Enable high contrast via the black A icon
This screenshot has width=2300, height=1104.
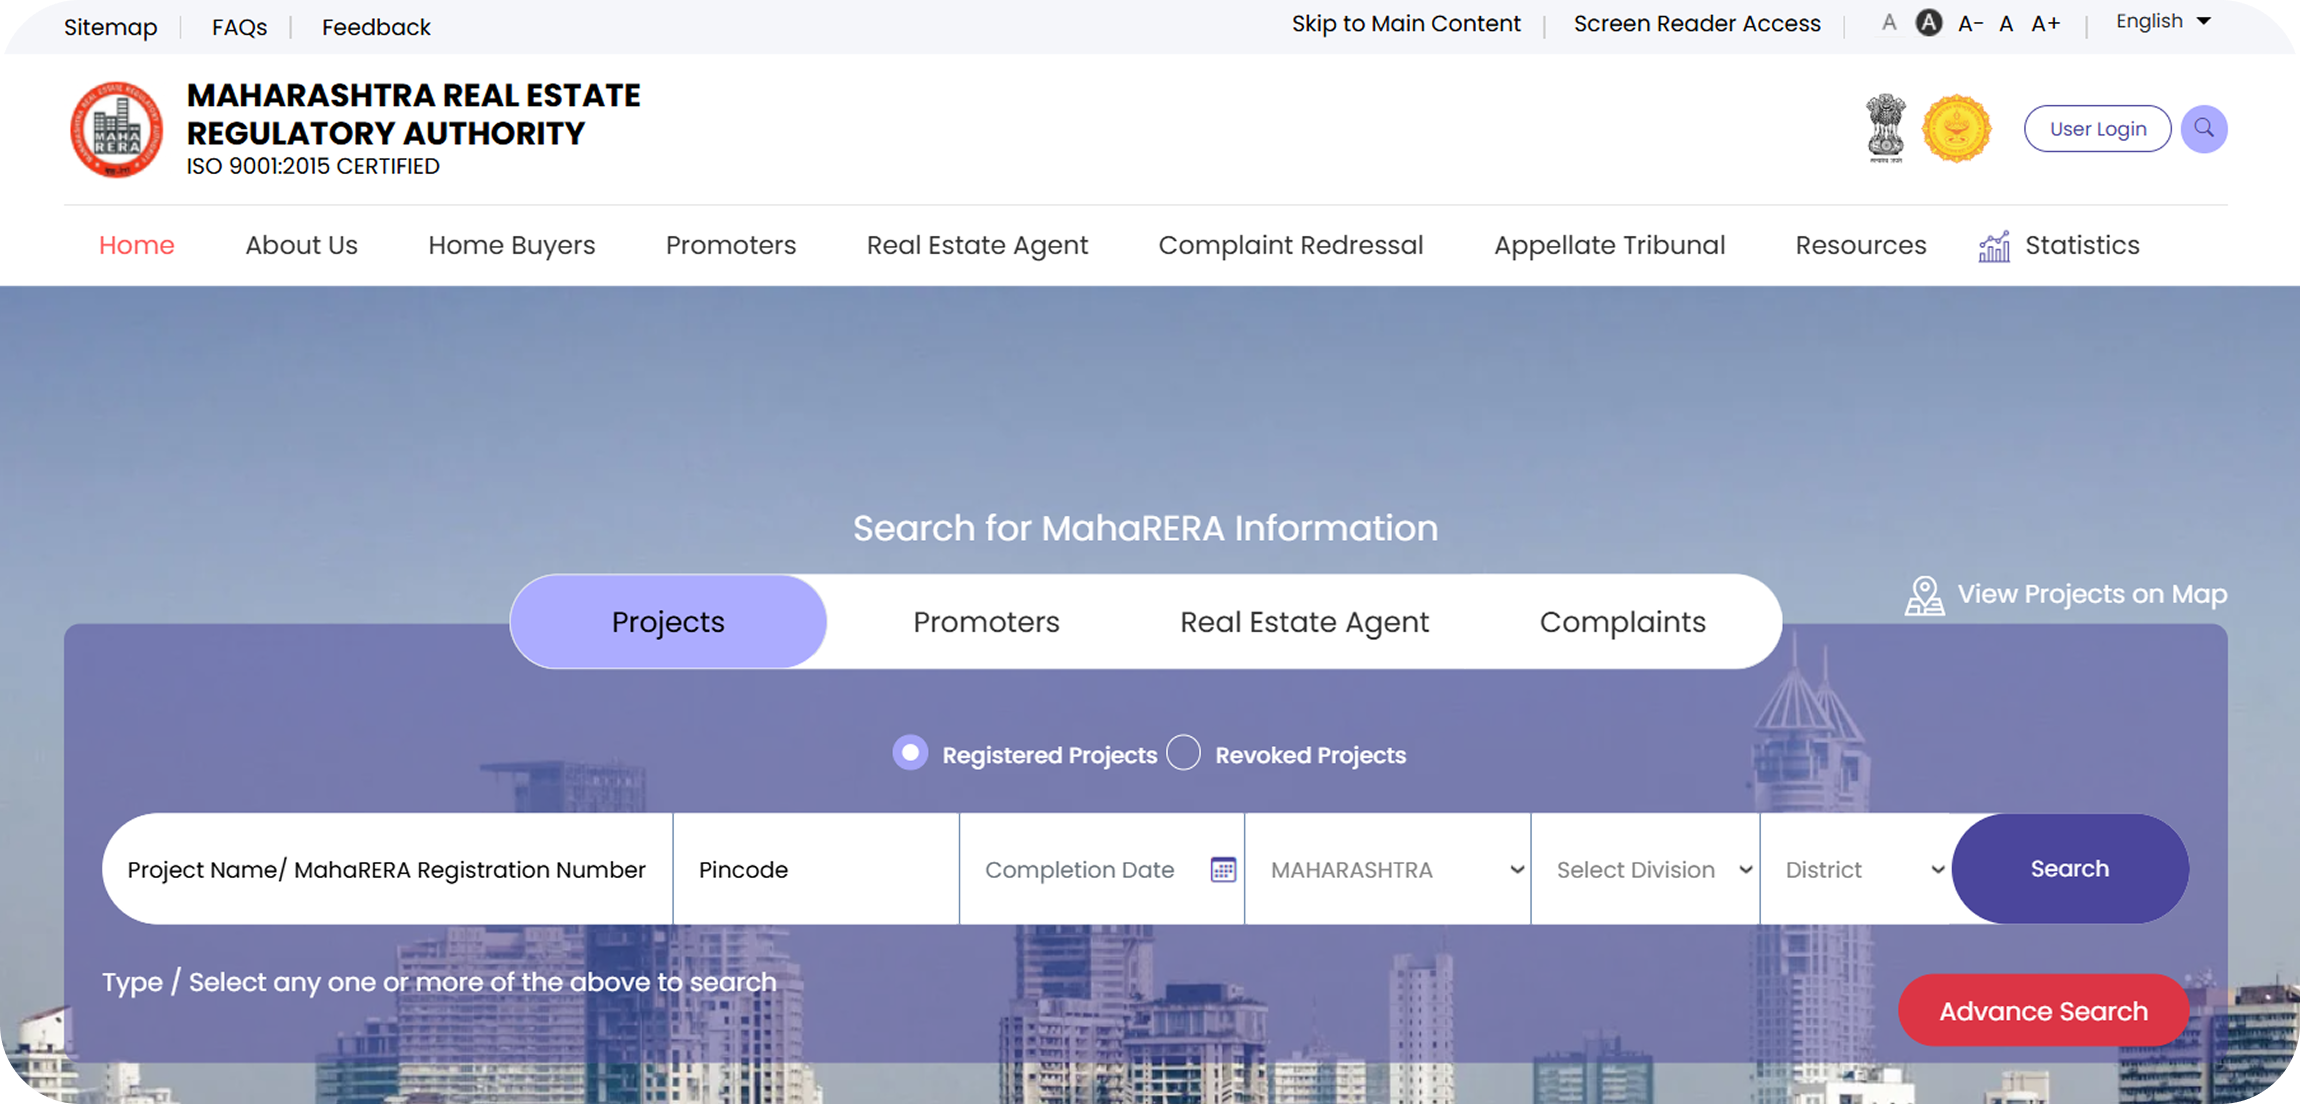(1929, 22)
